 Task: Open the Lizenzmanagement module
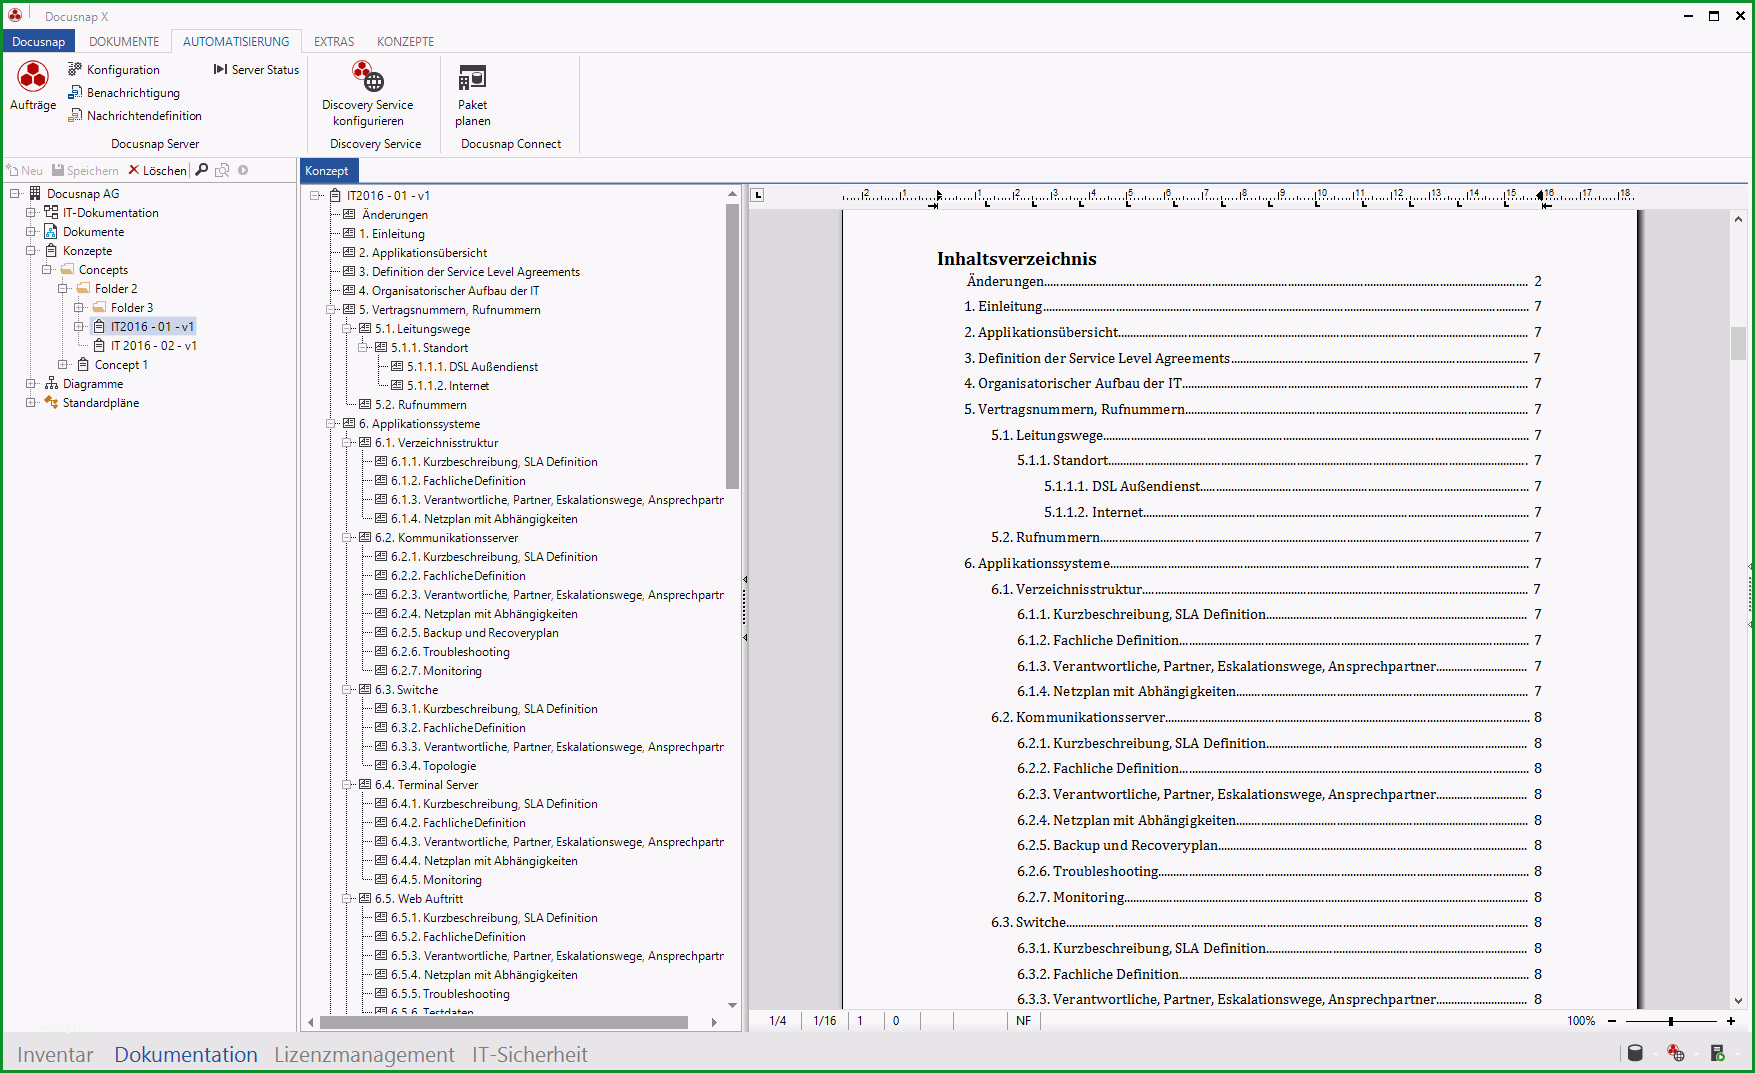pyautogui.click(x=364, y=1054)
